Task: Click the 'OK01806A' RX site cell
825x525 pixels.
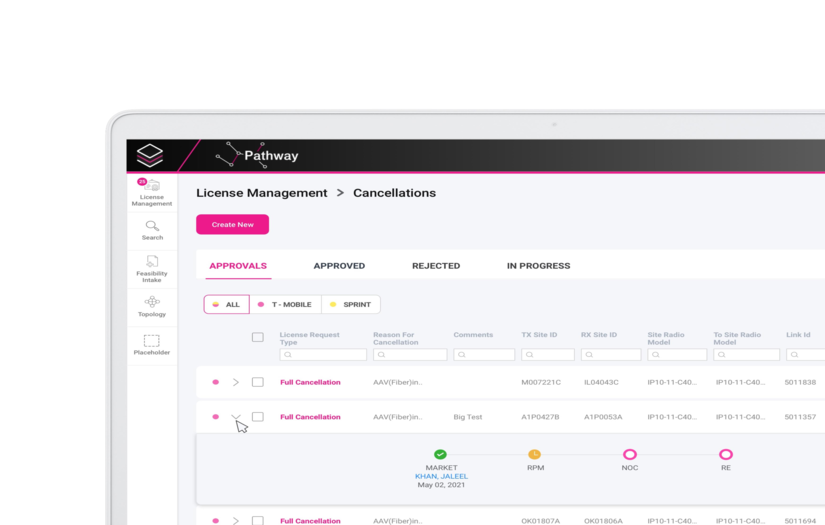Action: [x=603, y=521]
